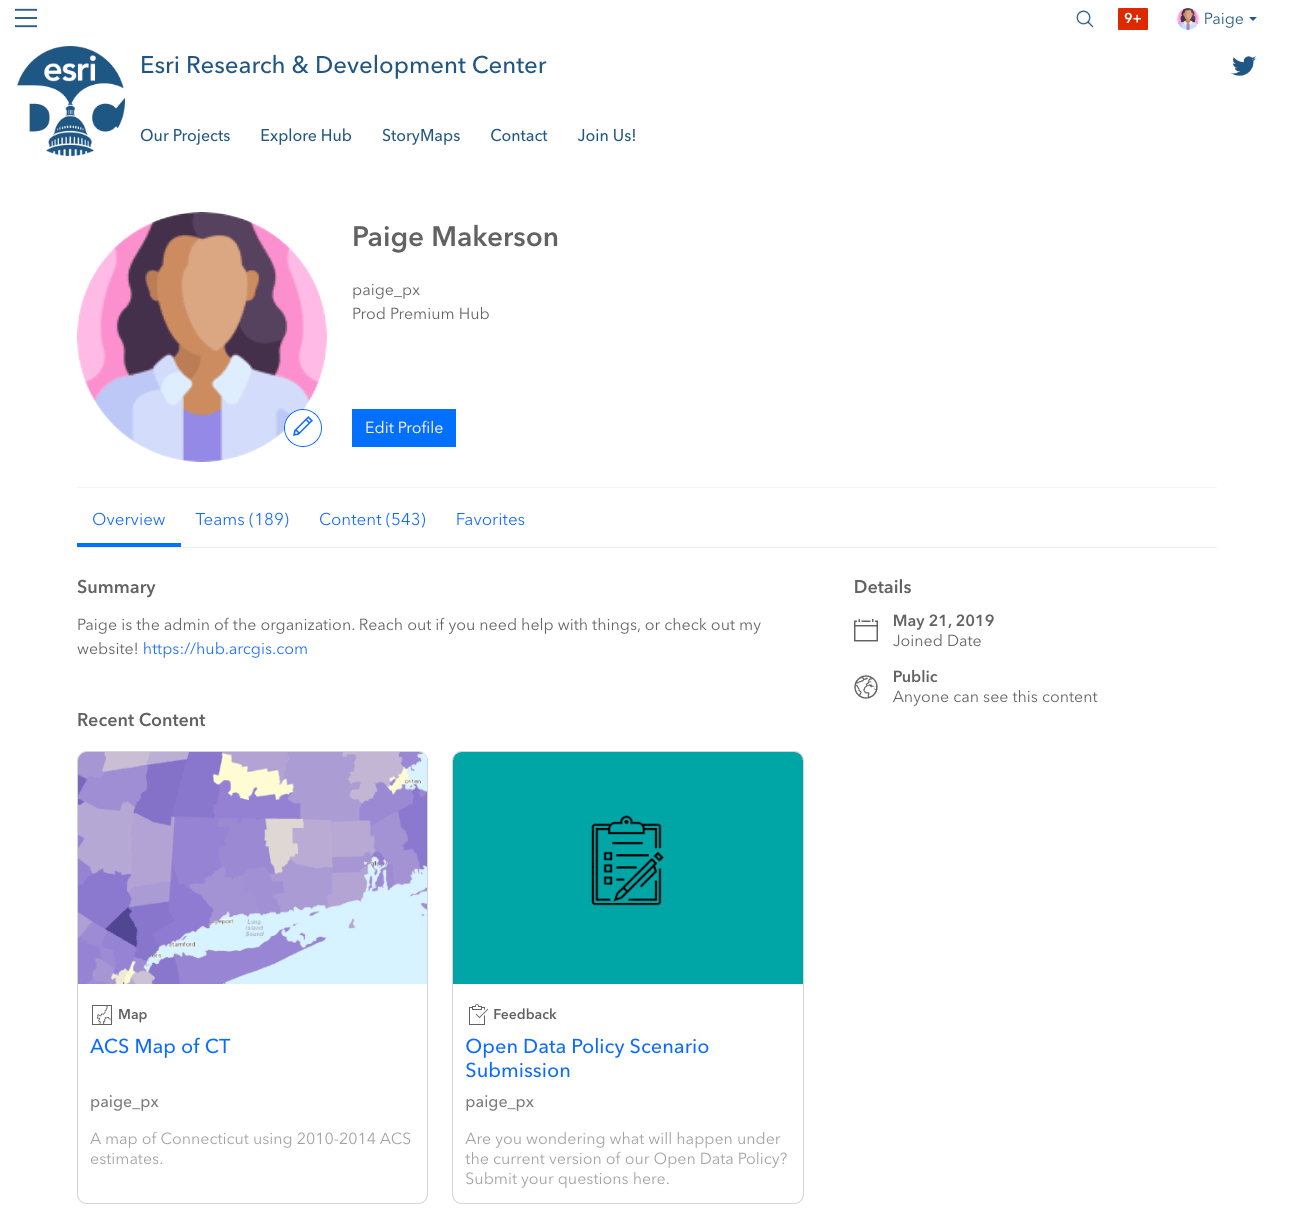The width and height of the screenshot is (1294, 1212).
Task: Open the 9+ notifications badge
Action: coord(1133,19)
